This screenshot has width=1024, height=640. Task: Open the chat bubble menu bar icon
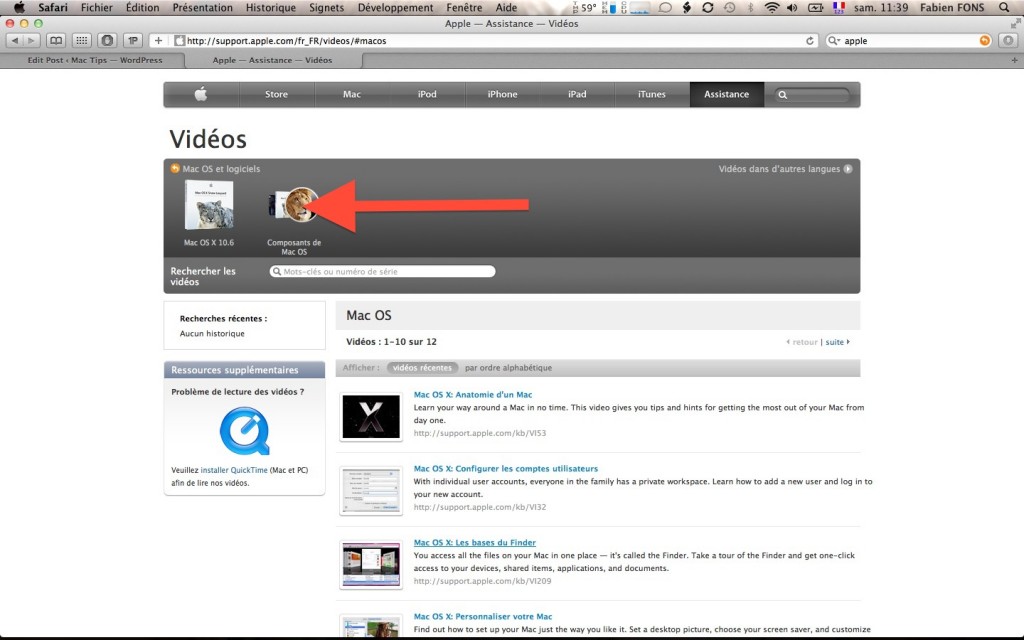click(x=665, y=8)
